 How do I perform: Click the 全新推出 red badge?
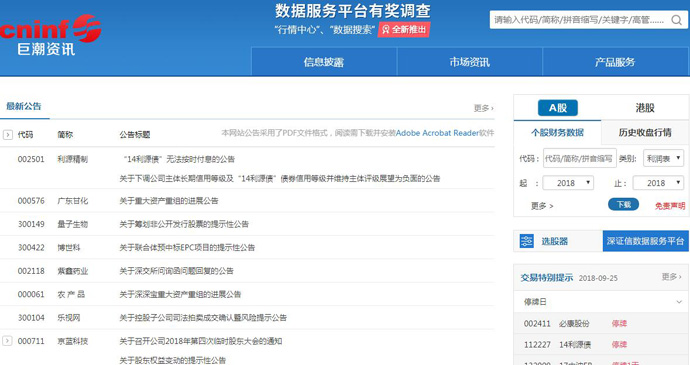(404, 29)
